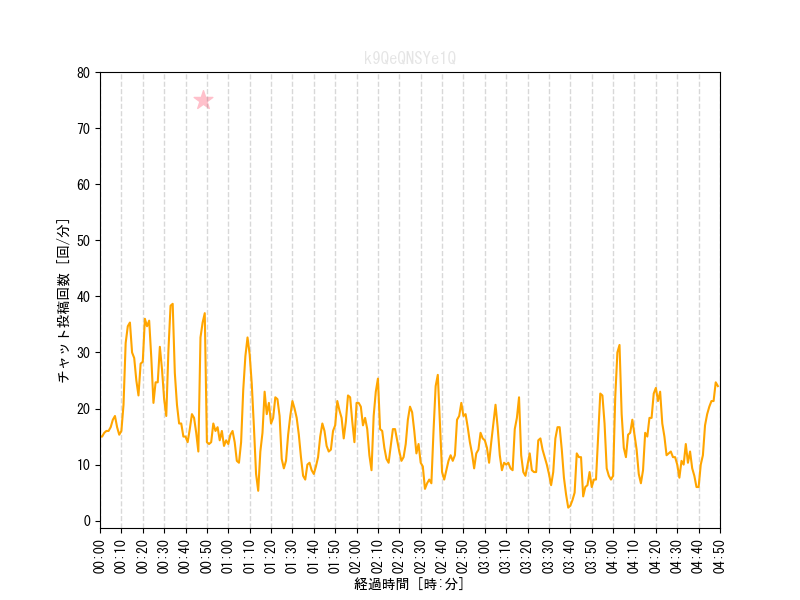Click the 80 y-axis tick label

[x=83, y=73]
